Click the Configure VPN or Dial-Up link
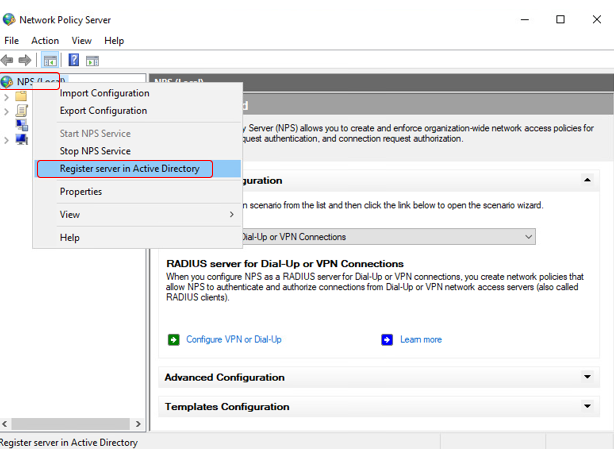Screen dimensions: 614x450 (234, 340)
